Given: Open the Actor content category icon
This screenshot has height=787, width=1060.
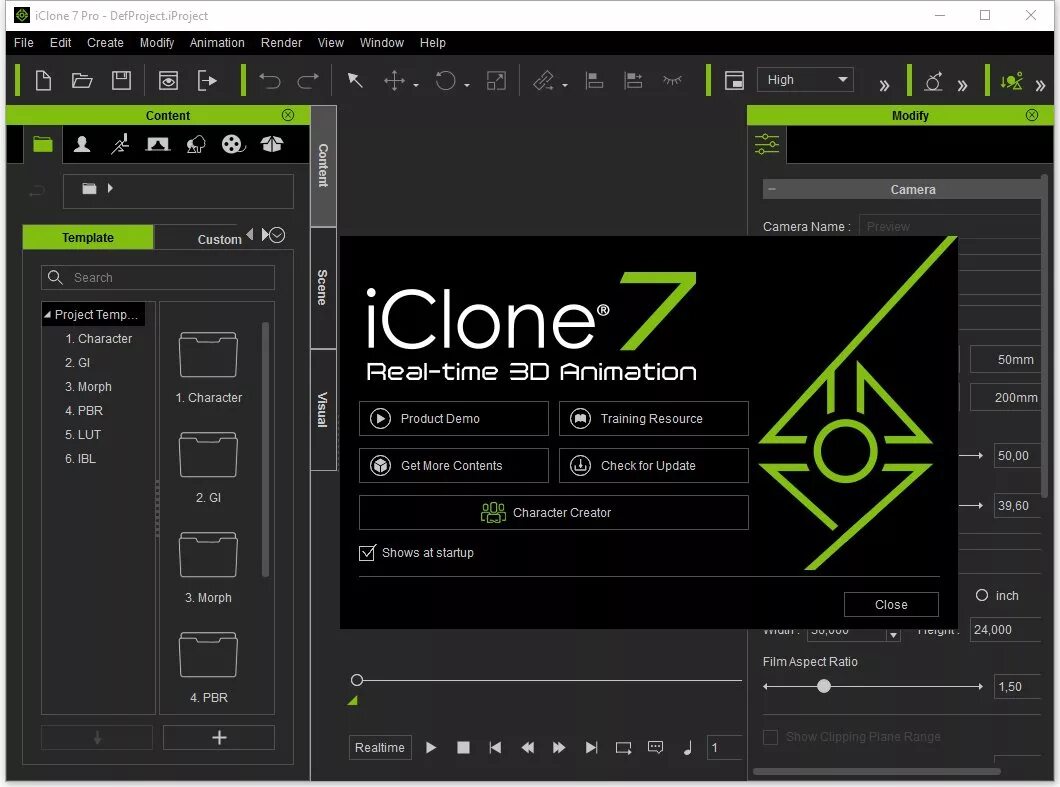Looking at the screenshot, I should tap(82, 144).
